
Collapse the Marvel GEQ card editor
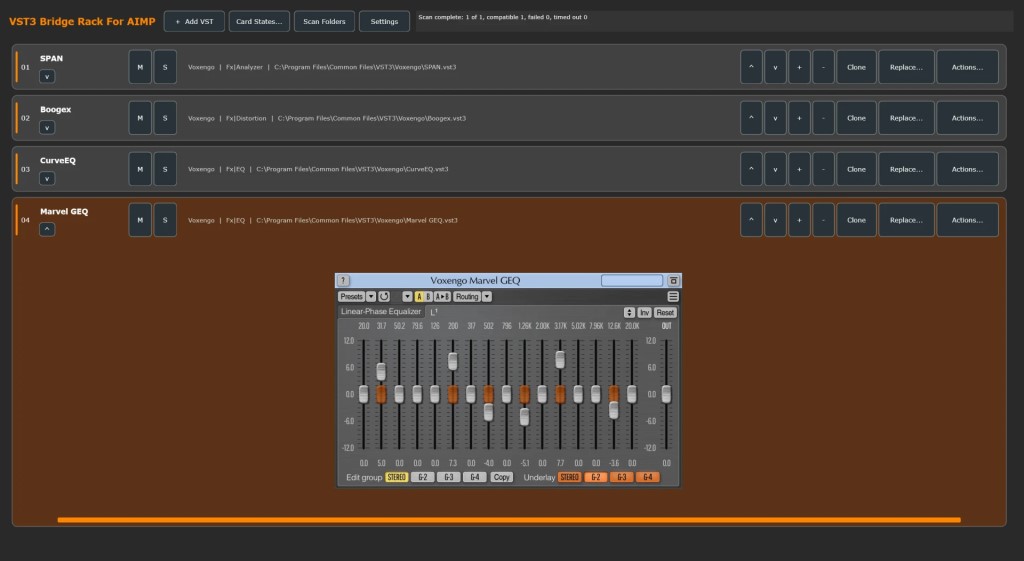[x=47, y=229]
